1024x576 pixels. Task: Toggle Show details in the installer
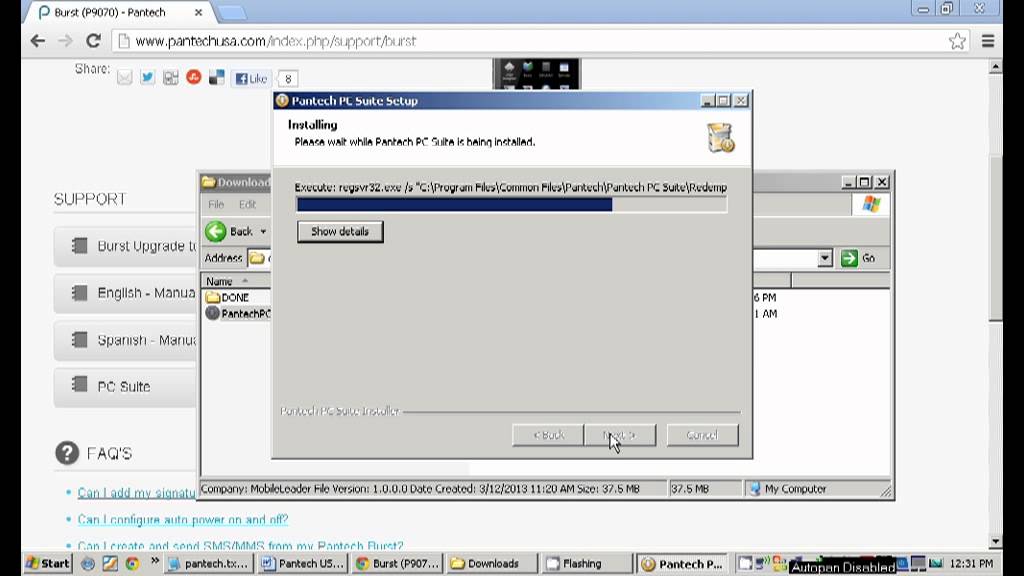pos(339,231)
